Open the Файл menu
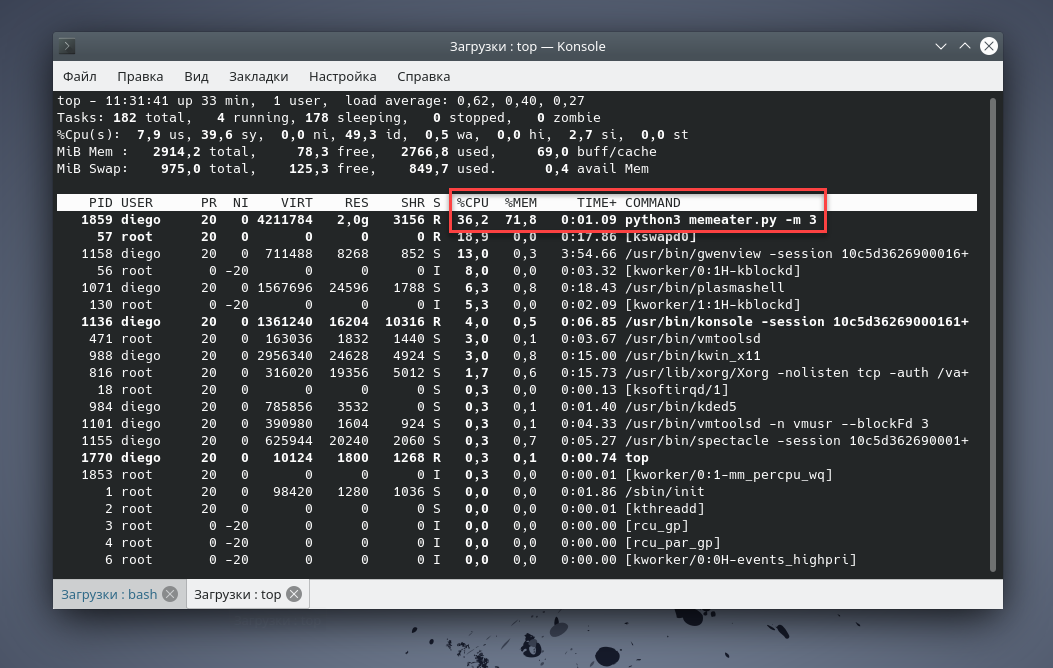Viewport: 1053px width, 668px height. coord(80,76)
